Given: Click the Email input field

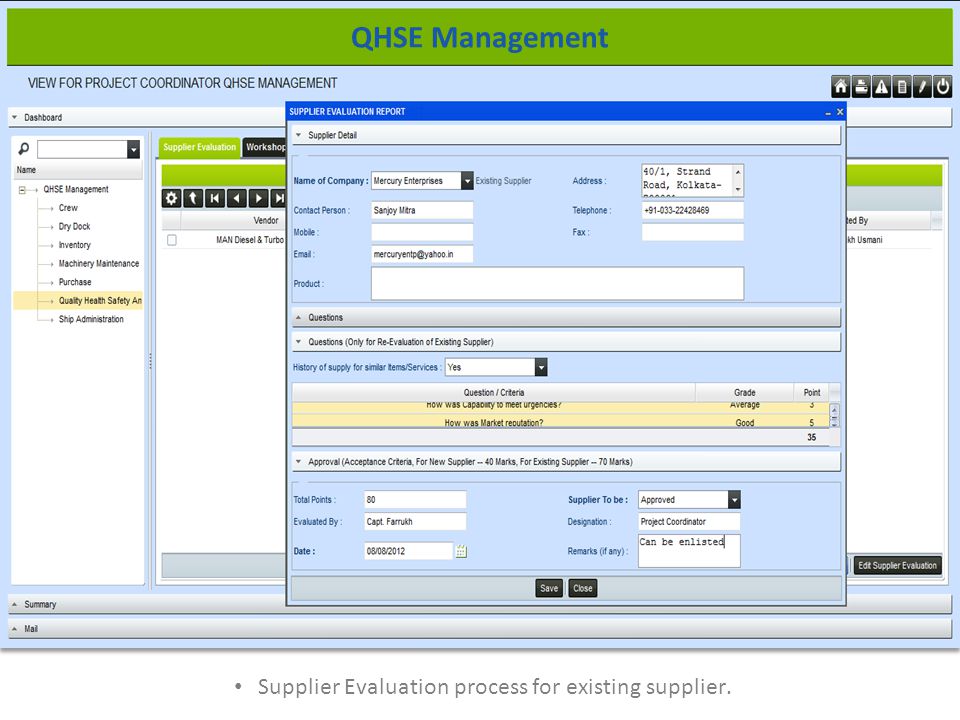Looking at the screenshot, I should [422, 255].
